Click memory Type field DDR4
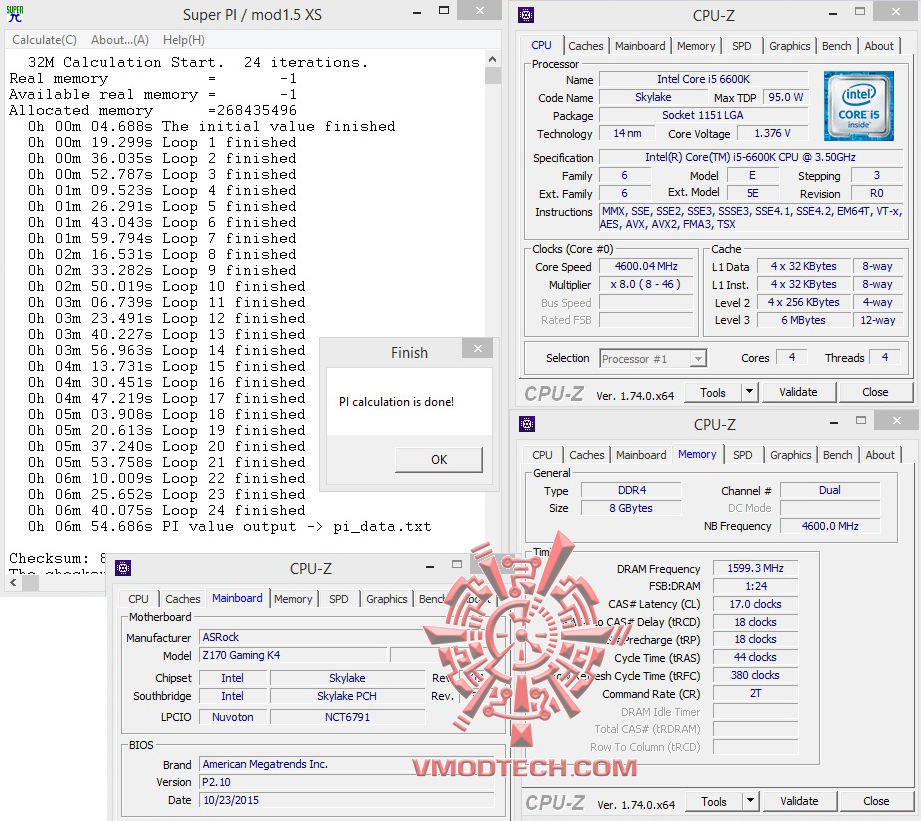 (x=631, y=490)
